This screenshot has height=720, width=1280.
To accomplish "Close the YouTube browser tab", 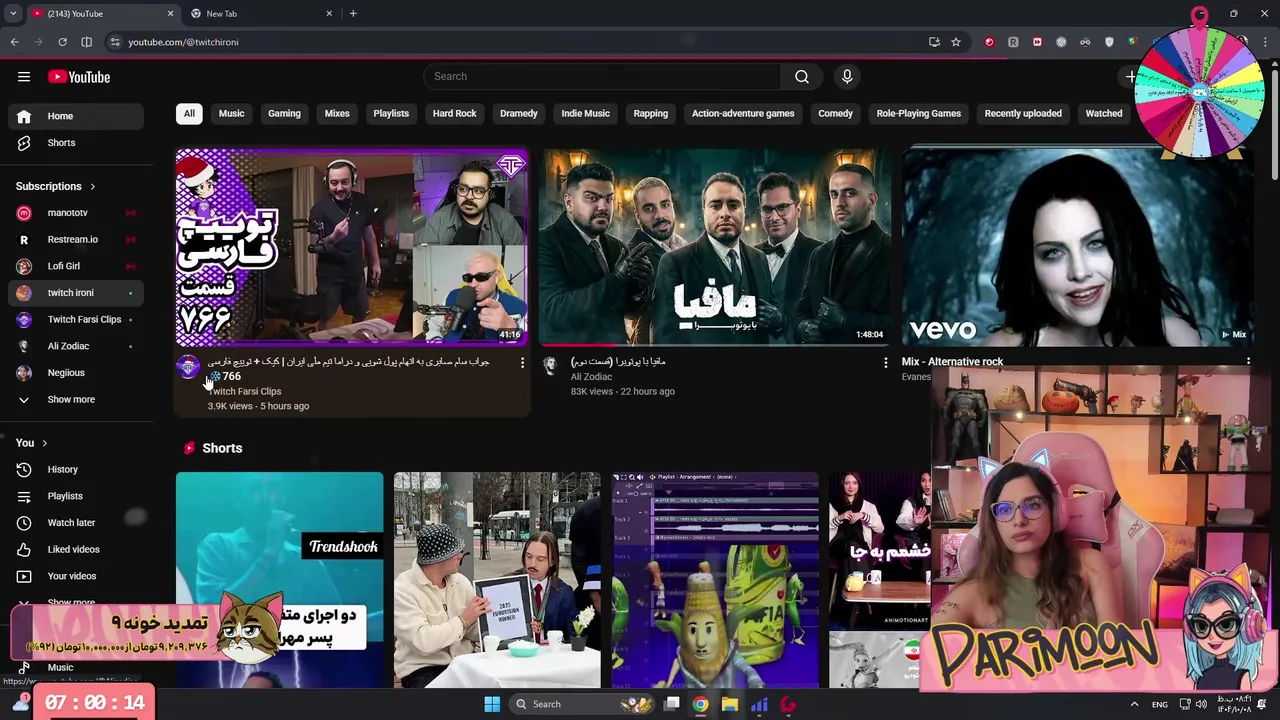I will click(x=170, y=14).
